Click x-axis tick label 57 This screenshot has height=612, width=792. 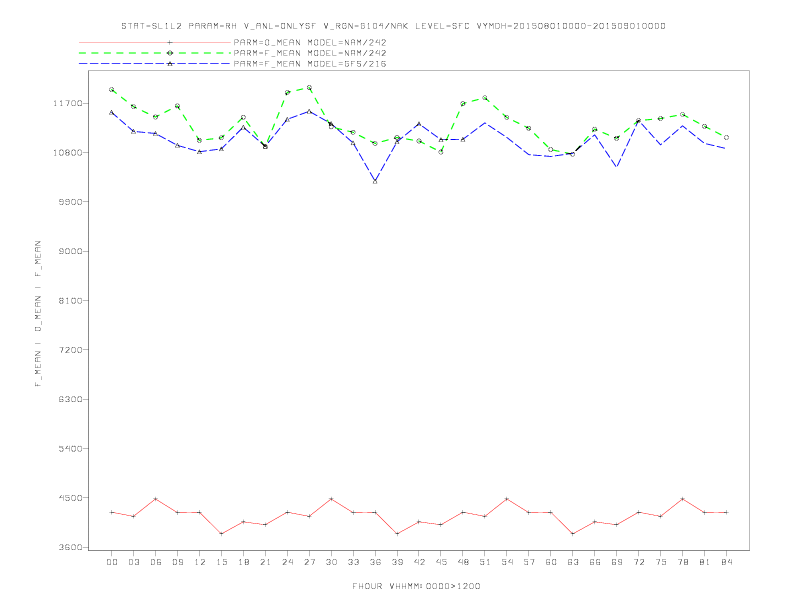[x=529, y=562]
